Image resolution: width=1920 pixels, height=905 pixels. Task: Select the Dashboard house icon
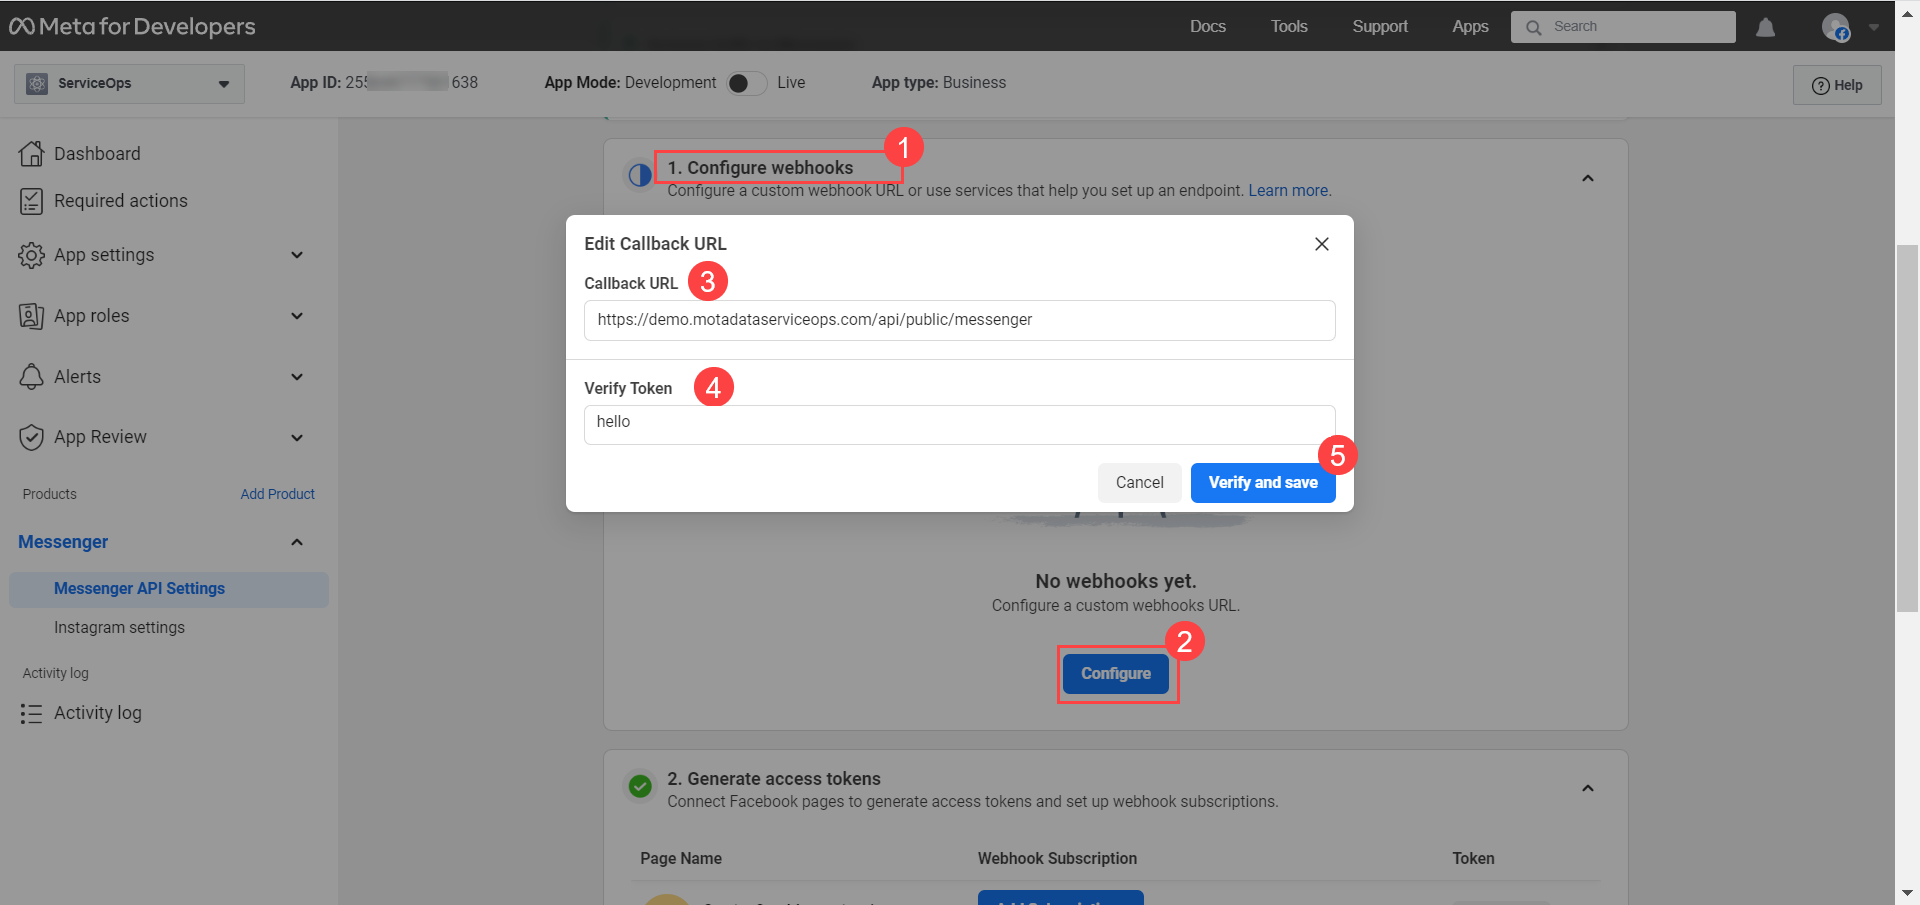tap(31, 153)
